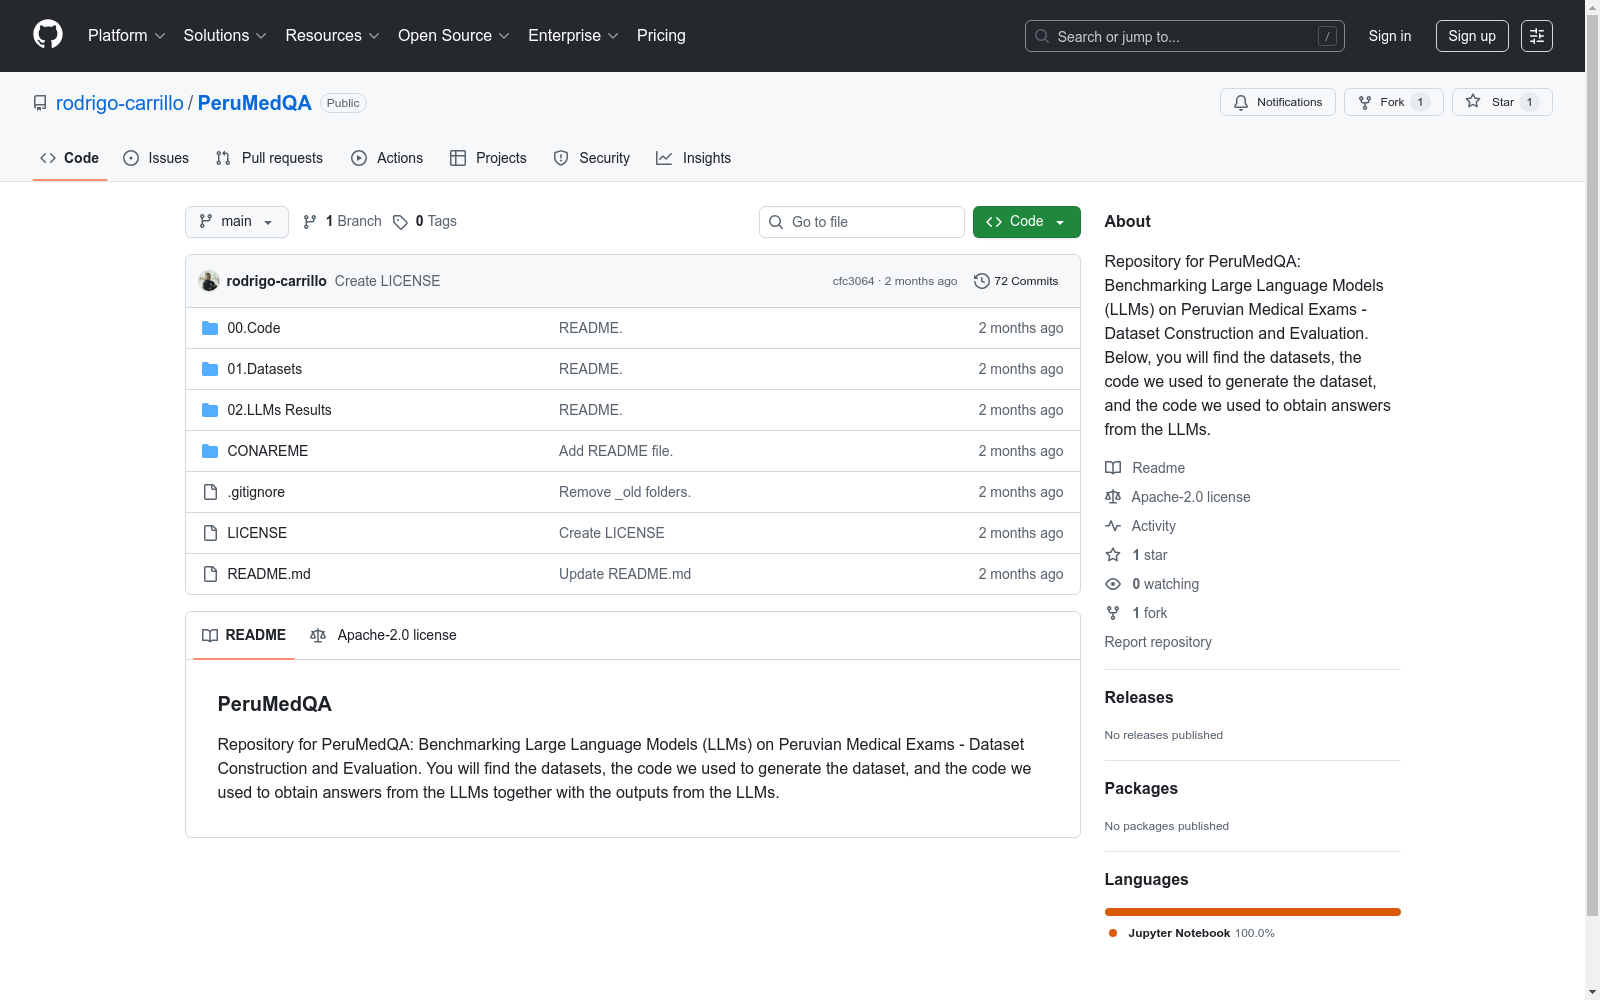1600x1000 pixels.
Task: Switch to the Code tab
Action: point(70,158)
